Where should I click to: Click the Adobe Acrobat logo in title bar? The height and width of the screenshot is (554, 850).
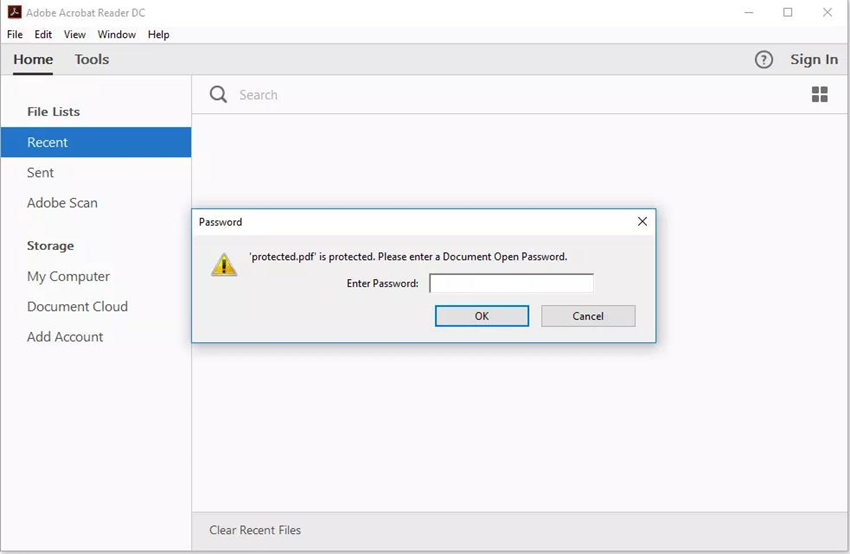14,12
